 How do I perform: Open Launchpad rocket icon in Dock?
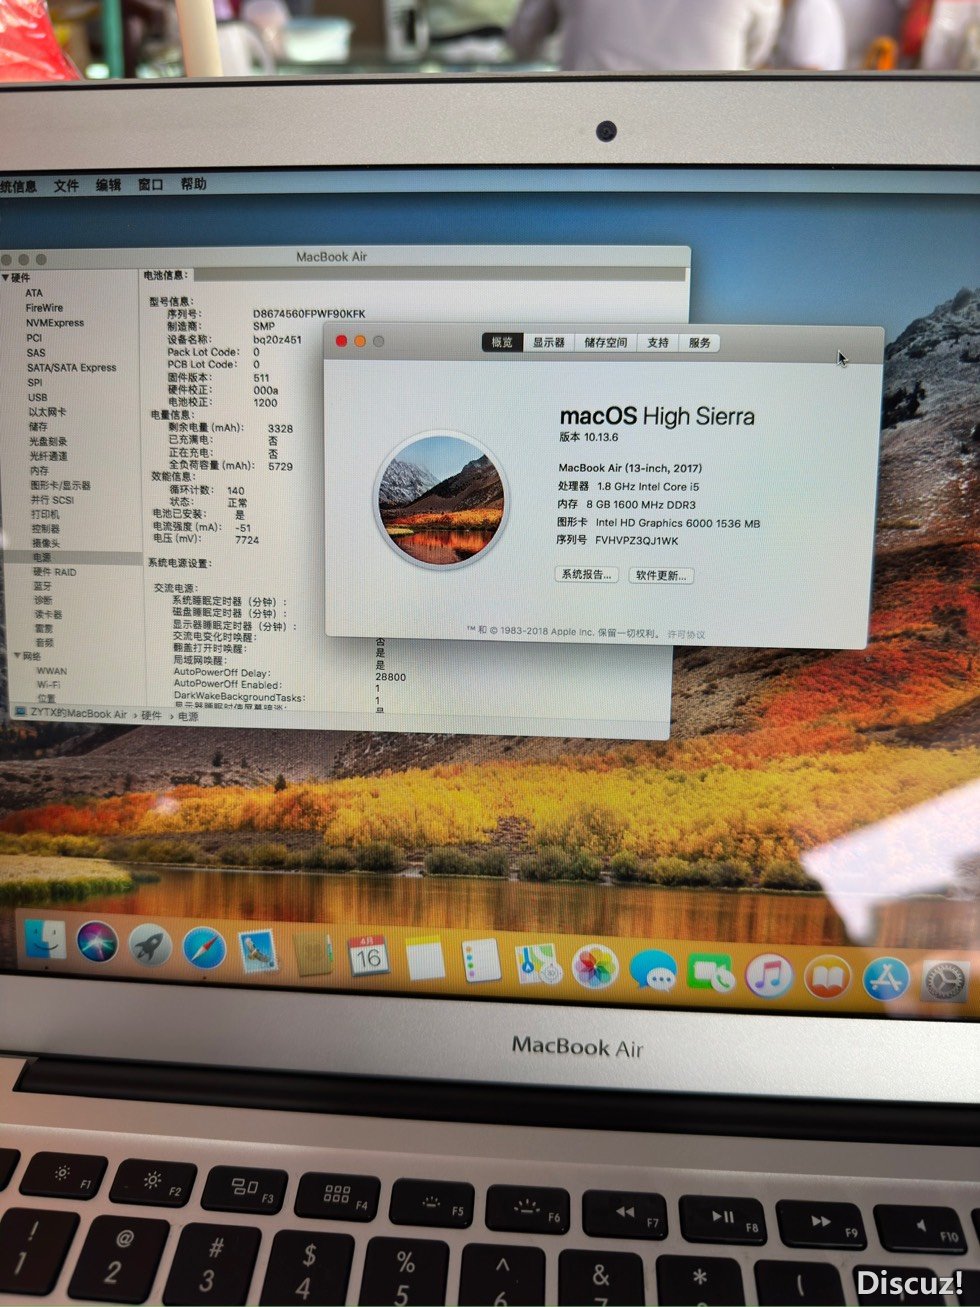point(150,945)
